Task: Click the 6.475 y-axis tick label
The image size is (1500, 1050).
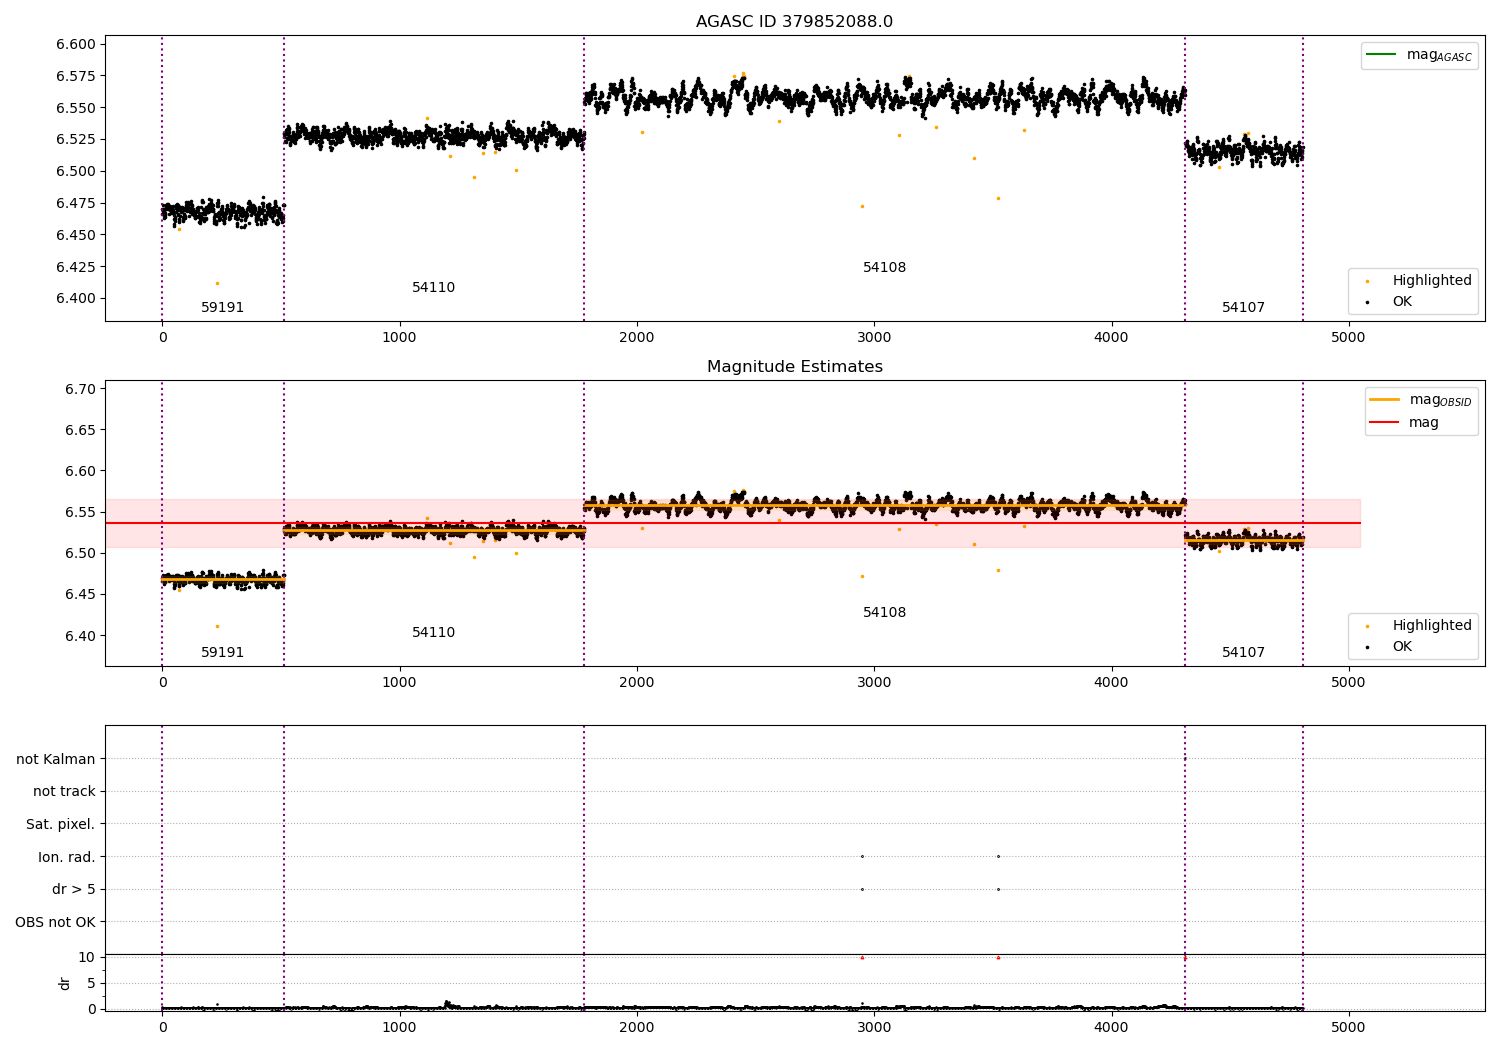Action: pyautogui.click(x=77, y=203)
